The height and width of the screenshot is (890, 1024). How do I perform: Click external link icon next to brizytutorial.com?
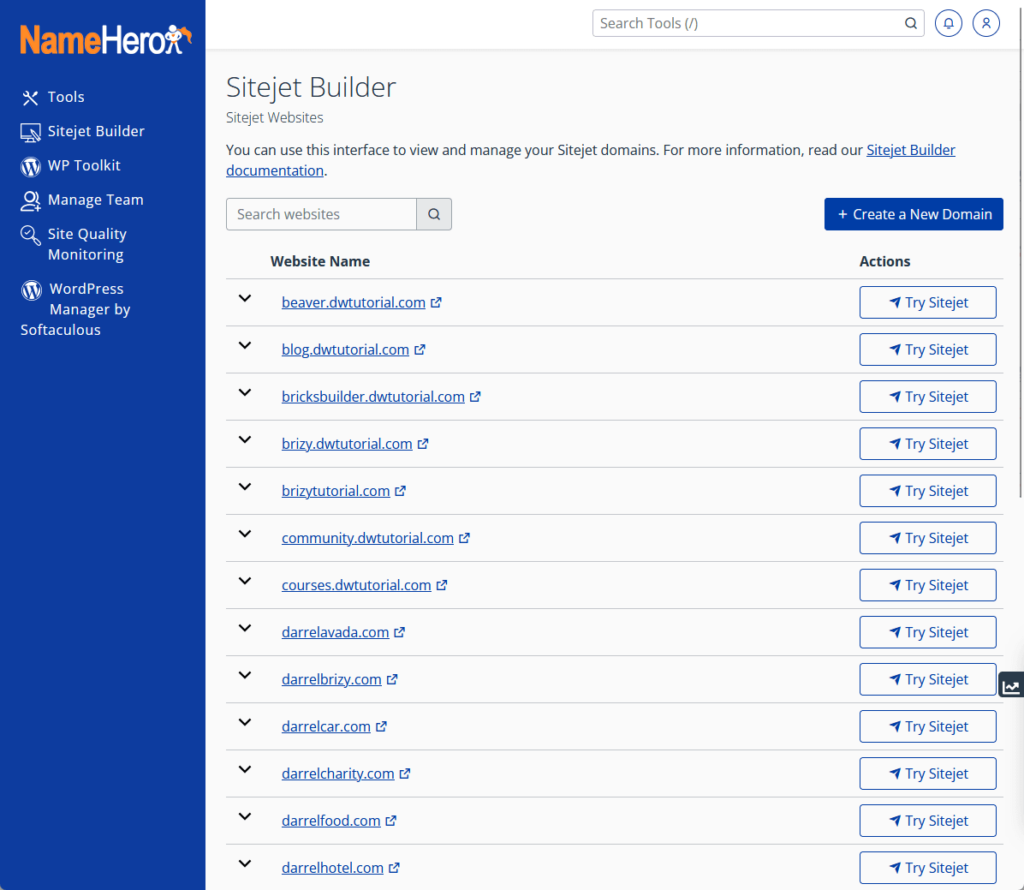click(400, 490)
